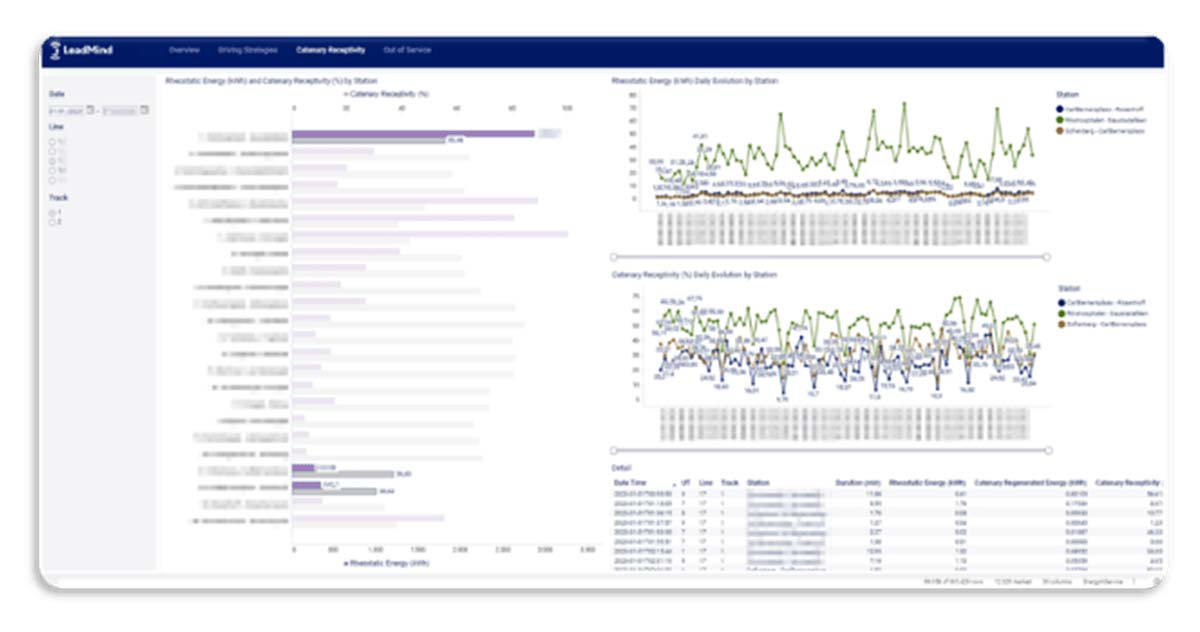The height and width of the screenshot is (632, 1200).
Task: Select Track 1 radio button
Action: click(x=53, y=212)
